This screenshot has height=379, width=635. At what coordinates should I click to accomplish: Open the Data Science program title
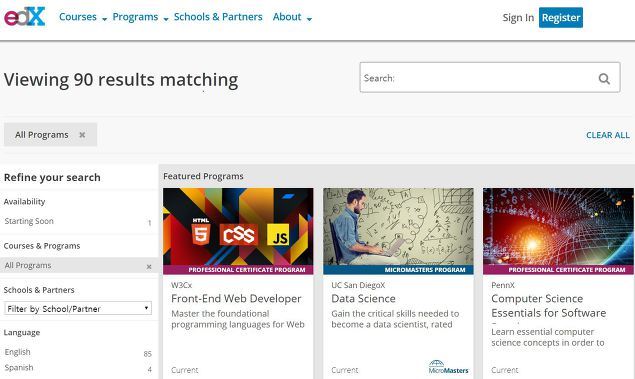[363, 299]
